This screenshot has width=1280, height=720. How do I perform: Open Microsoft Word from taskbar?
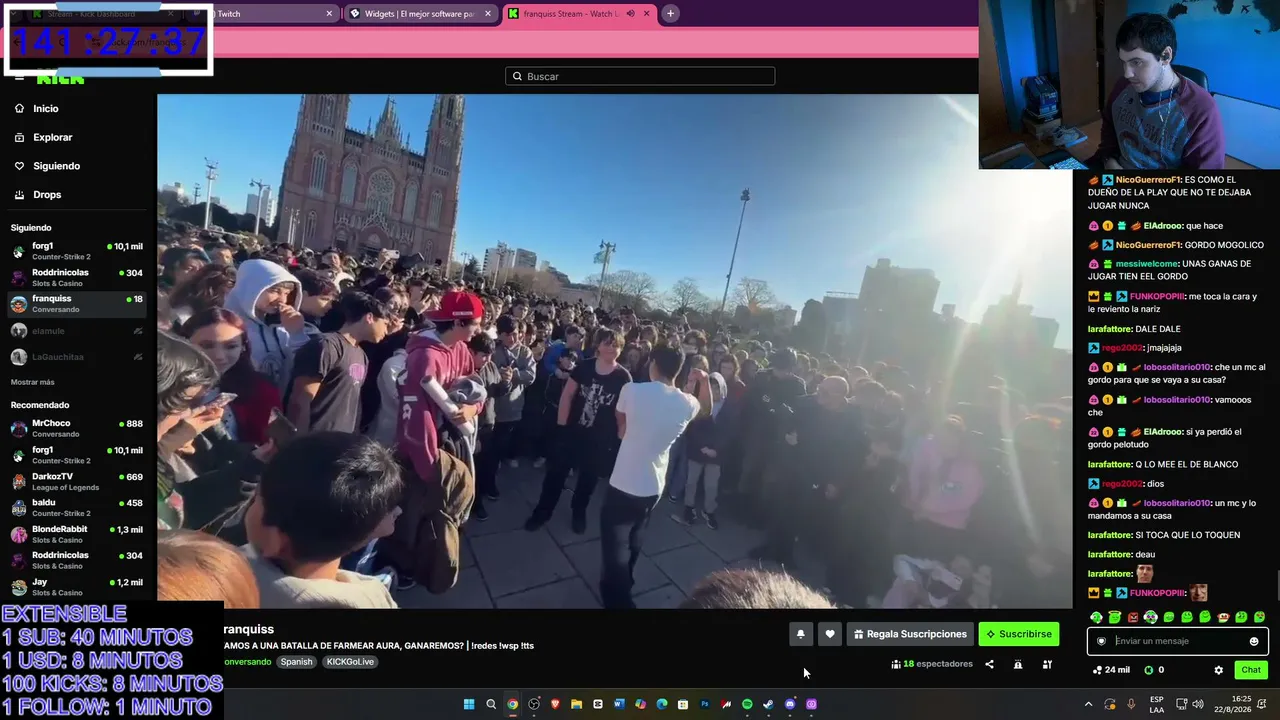(619, 704)
